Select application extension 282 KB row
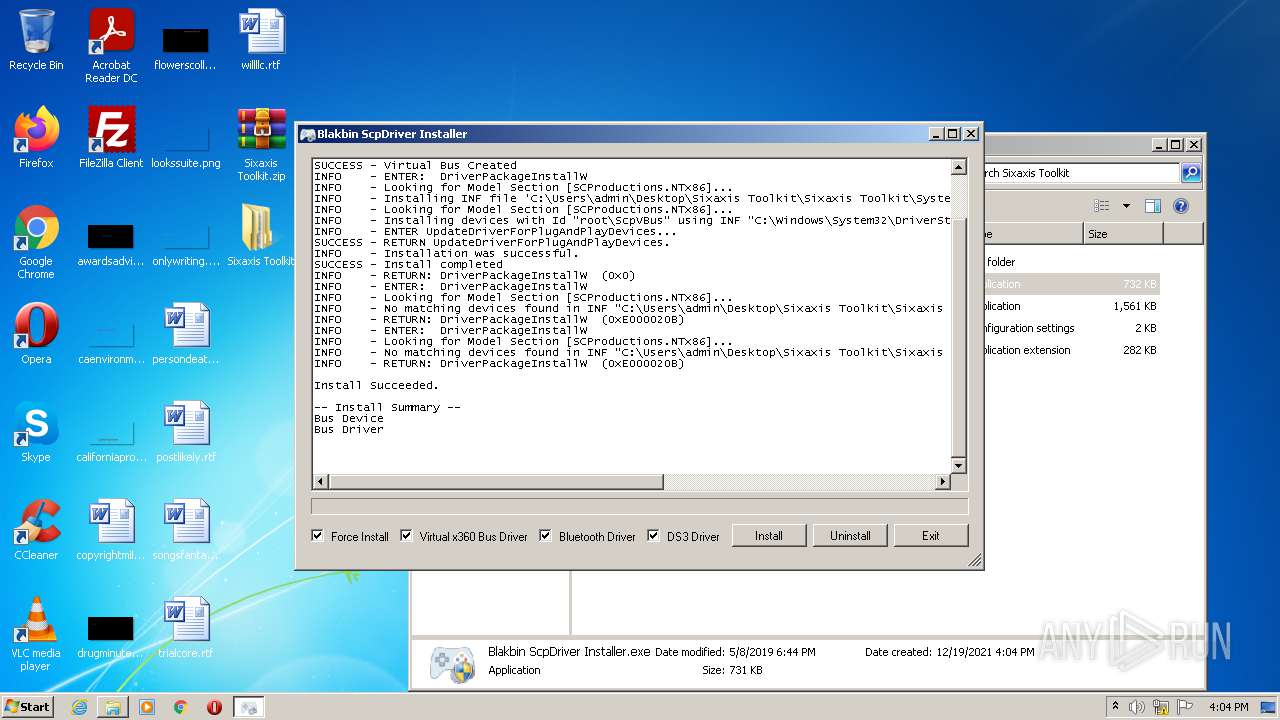The image size is (1280, 720). [x=1071, y=350]
